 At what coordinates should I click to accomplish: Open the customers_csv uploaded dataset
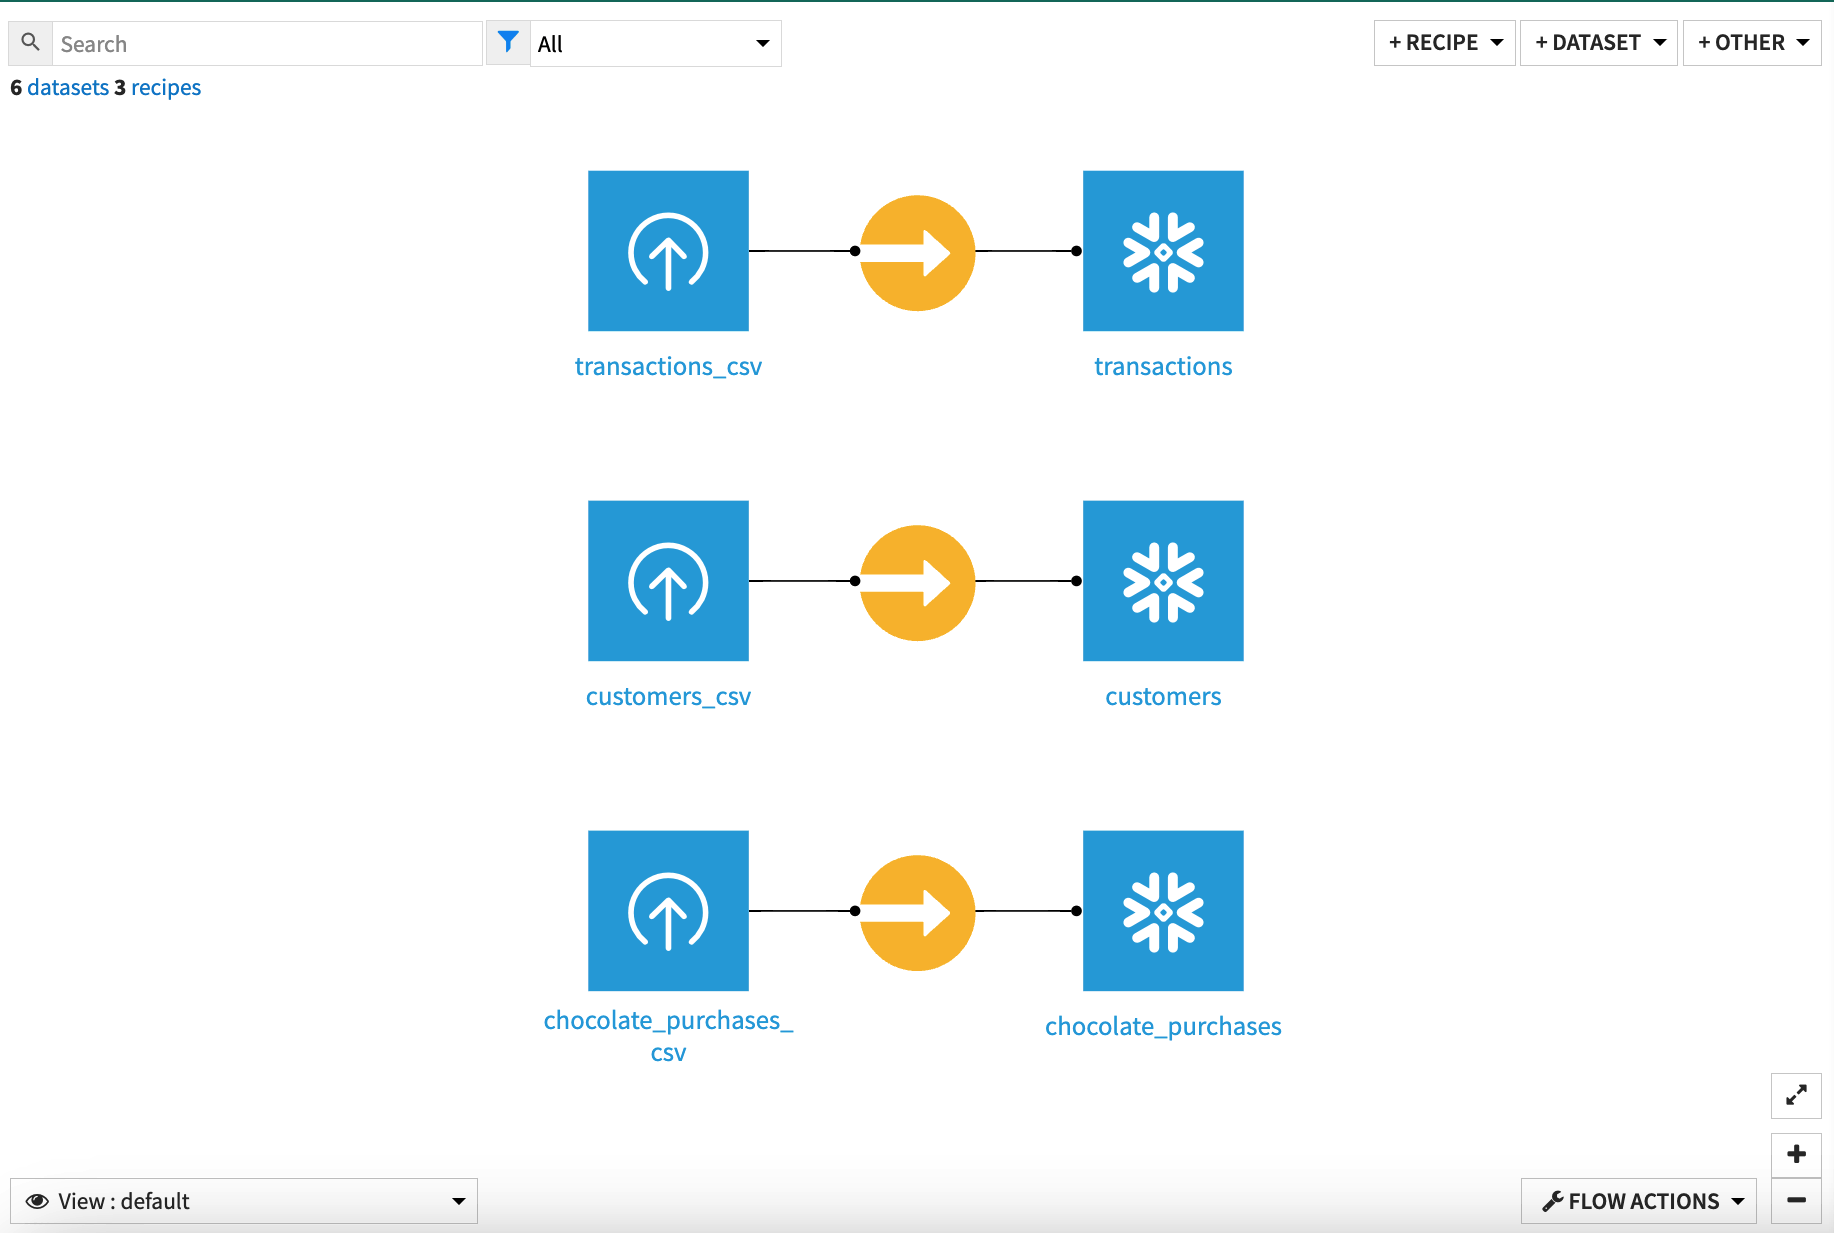668,580
